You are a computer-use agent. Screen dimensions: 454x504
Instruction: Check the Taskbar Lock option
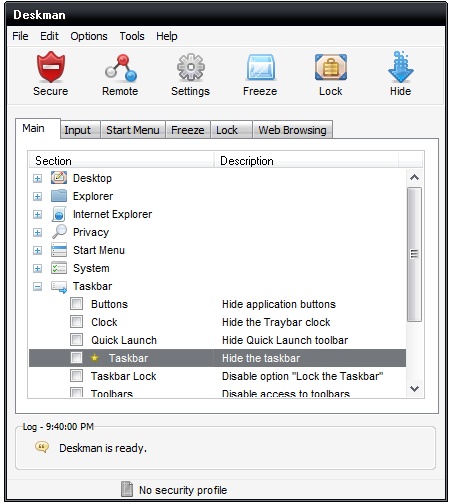(x=77, y=376)
